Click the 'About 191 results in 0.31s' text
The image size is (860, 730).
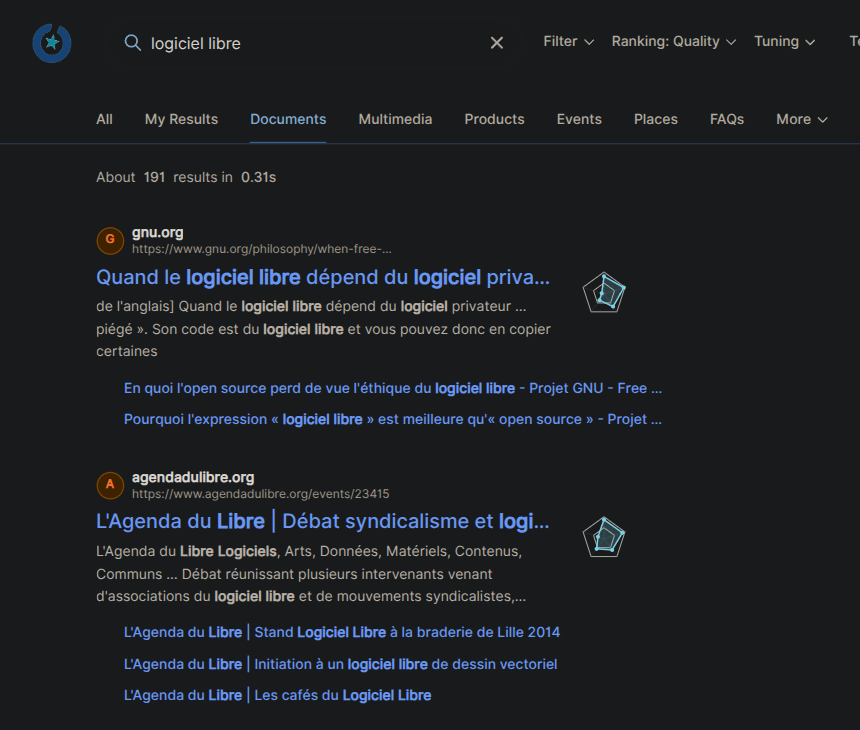coord(186,177)
